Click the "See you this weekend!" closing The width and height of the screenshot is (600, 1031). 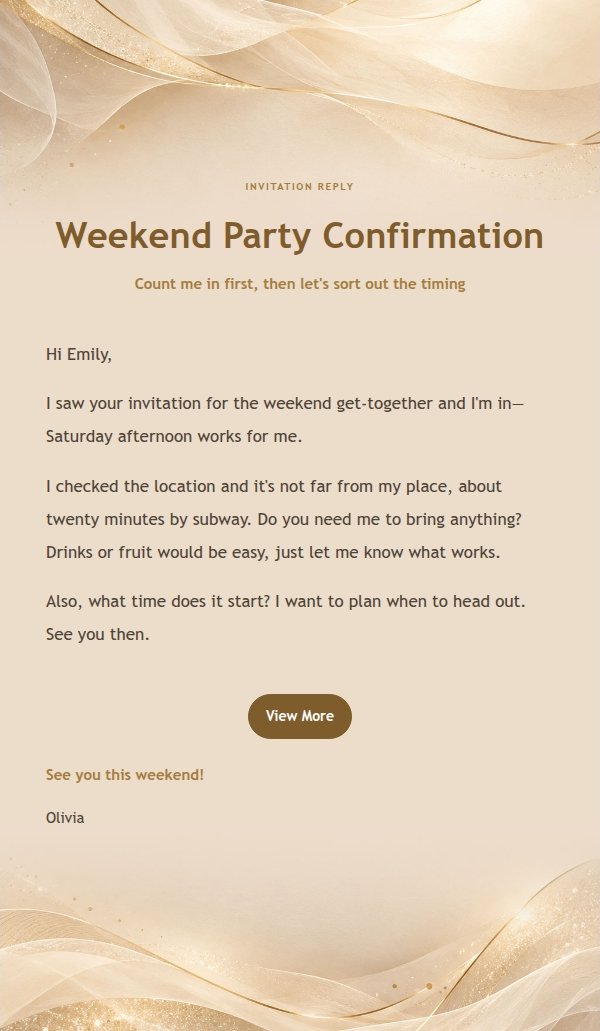point(125,775)
